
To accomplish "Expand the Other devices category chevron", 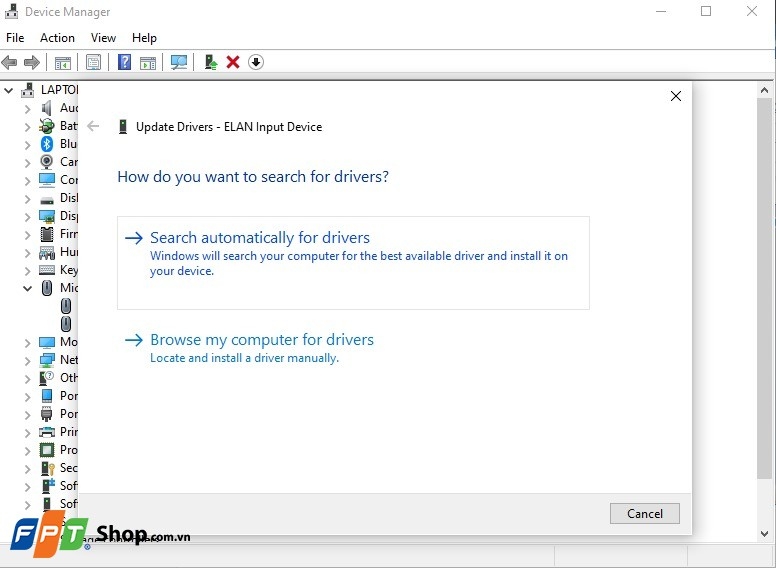I will tap(27, 379).
